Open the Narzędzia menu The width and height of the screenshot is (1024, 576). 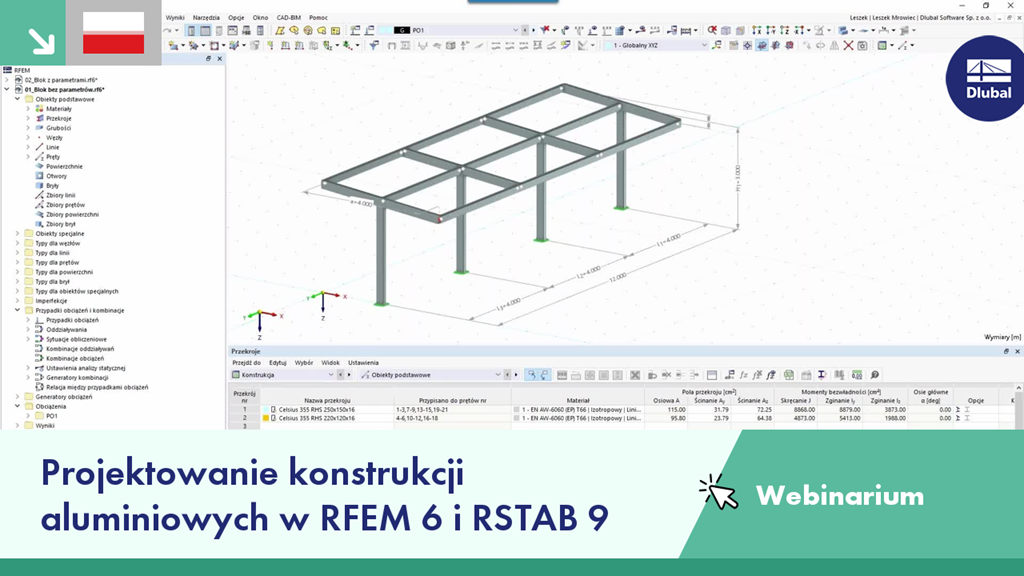(x=206, y=18)
